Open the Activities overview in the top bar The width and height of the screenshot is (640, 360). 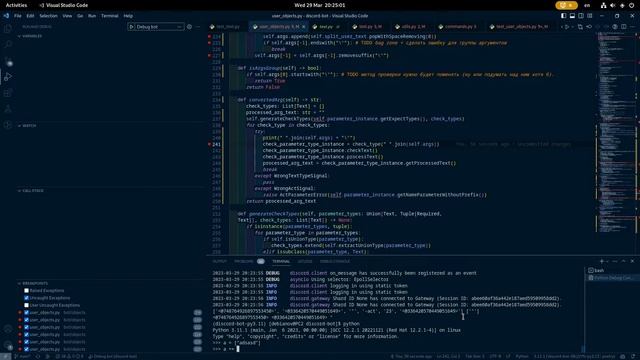point(16,5)
